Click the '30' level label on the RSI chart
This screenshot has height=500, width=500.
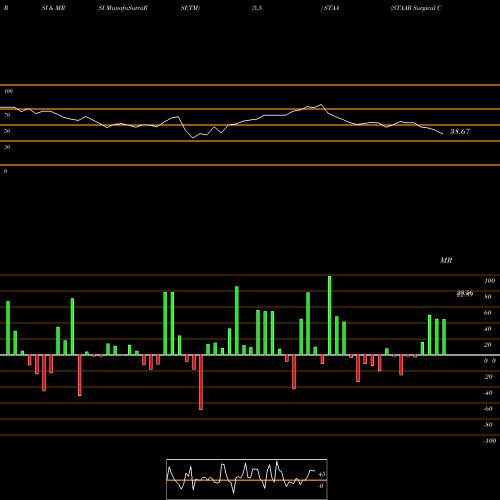[x=7, y=147]
